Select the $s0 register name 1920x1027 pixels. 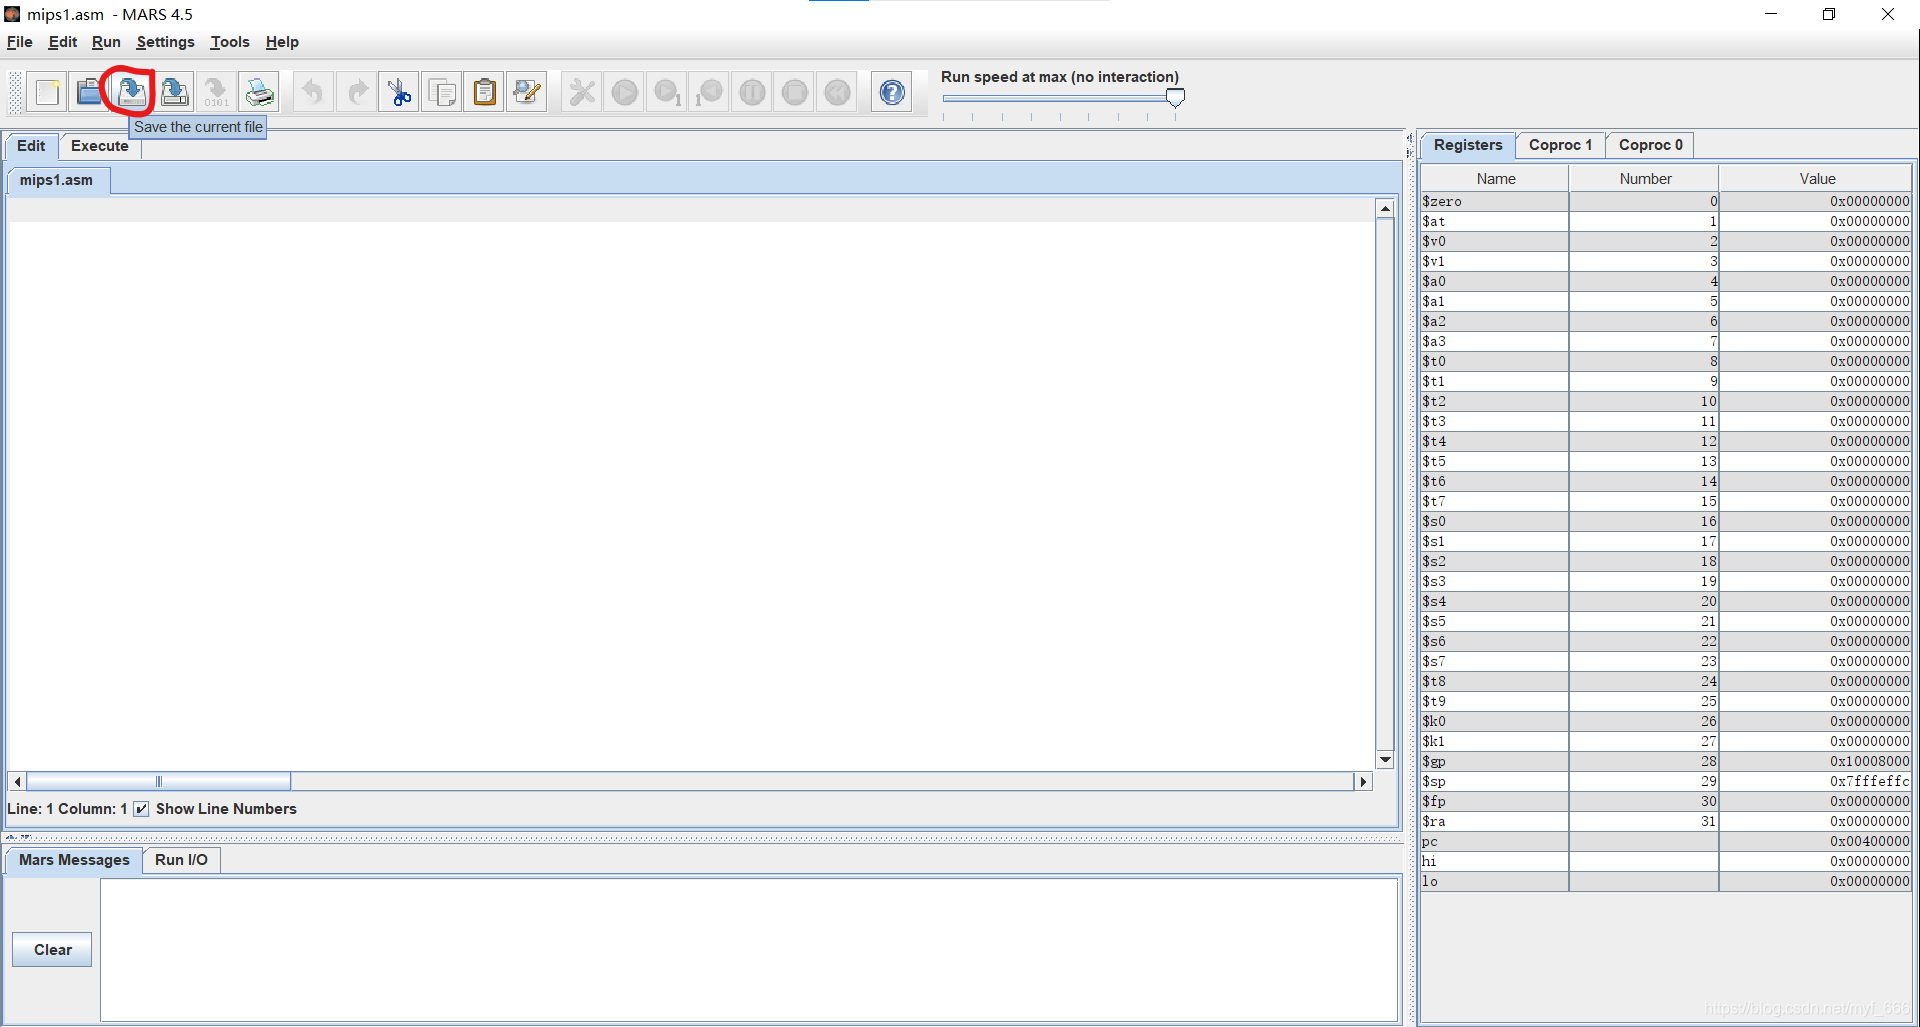[1434, 521]
